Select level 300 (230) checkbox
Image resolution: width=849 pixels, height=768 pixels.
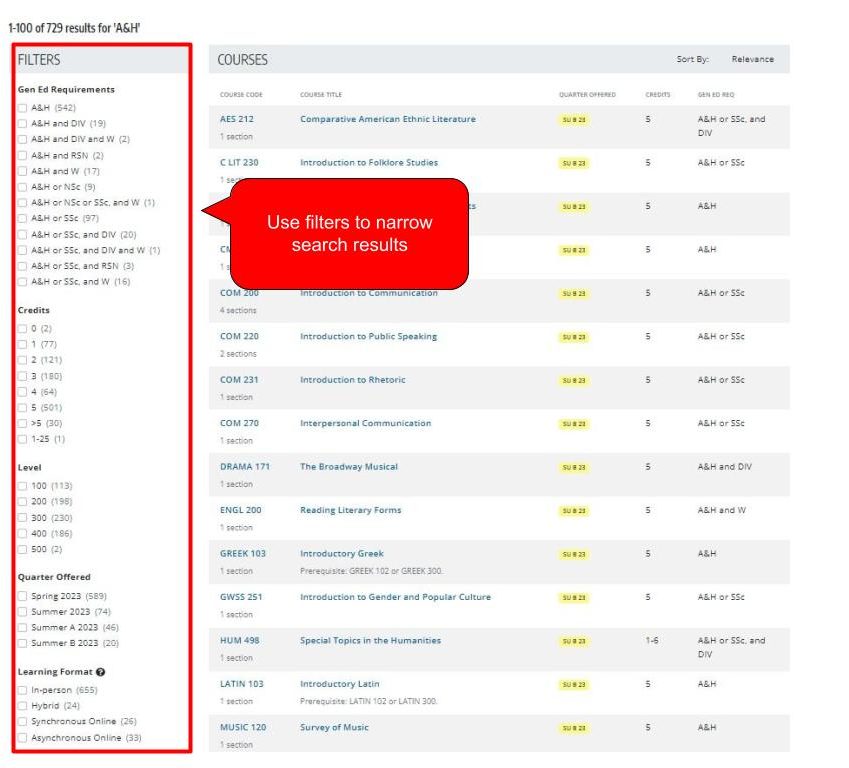click(x=22, y=518)
